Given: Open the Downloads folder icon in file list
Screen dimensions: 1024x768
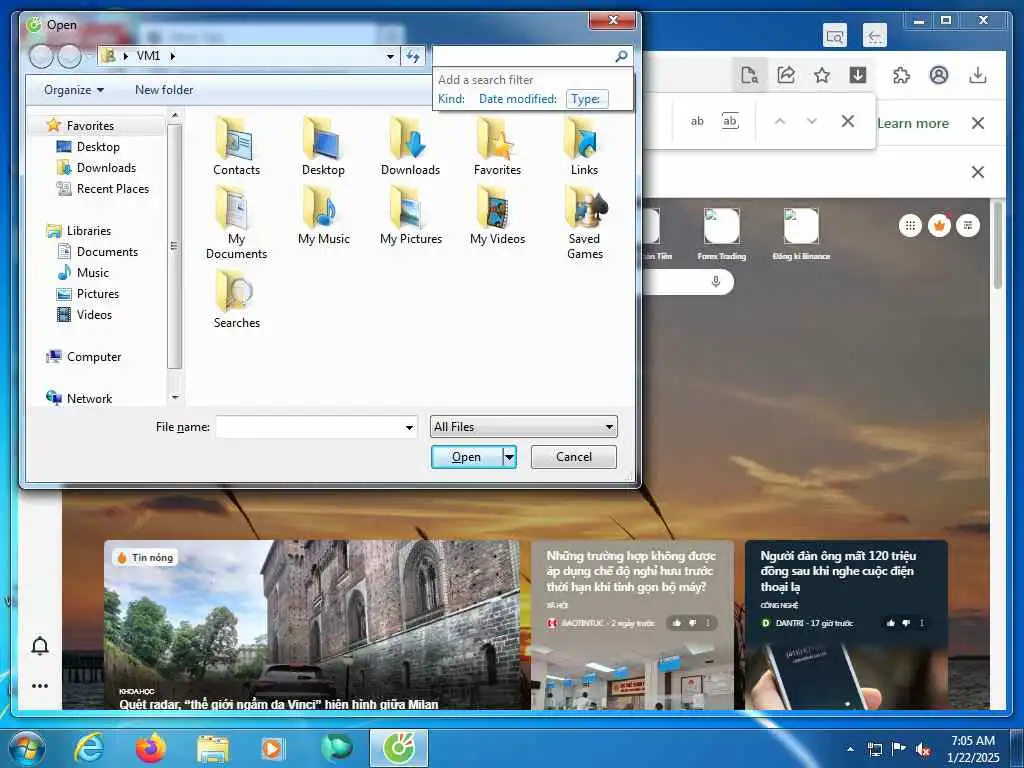Looking at the screenshot, I should click(x=410, y=146).
